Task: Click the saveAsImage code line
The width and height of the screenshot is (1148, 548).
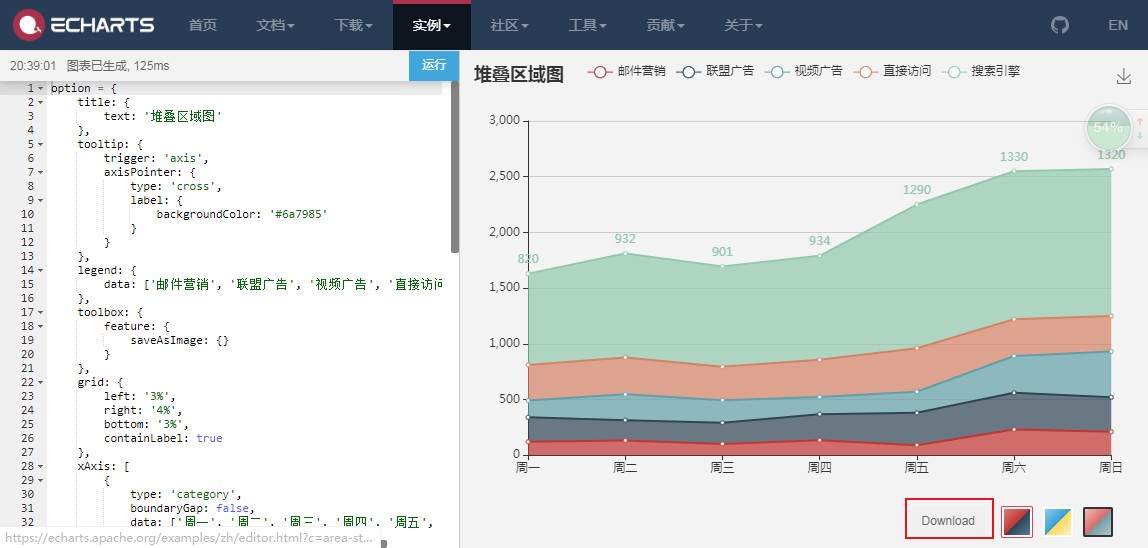Action: [x=179, y=341]
